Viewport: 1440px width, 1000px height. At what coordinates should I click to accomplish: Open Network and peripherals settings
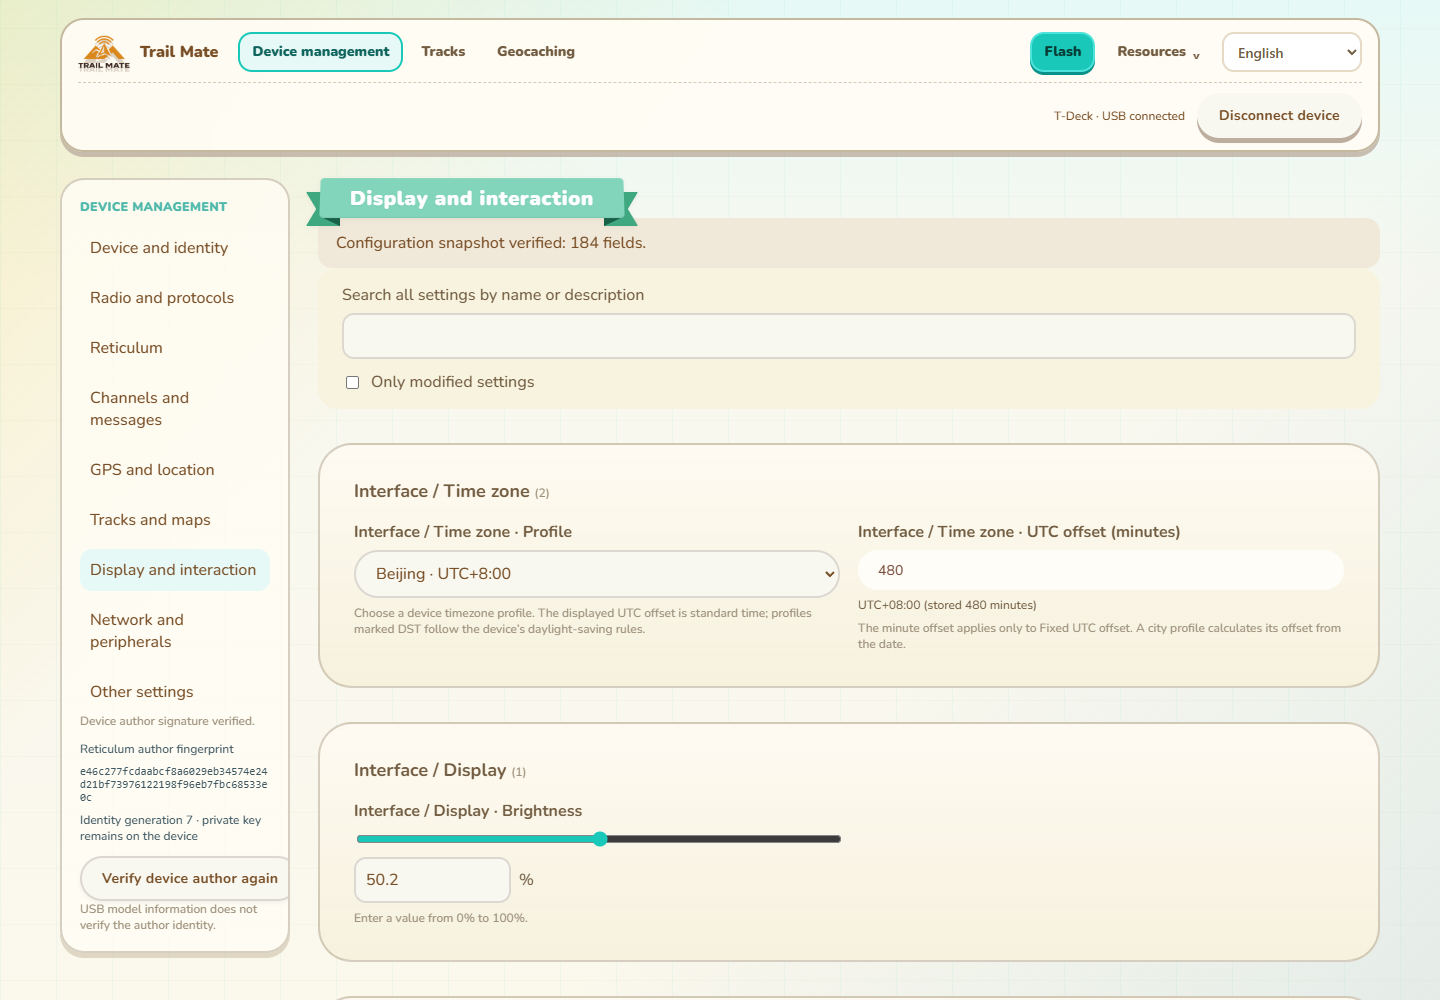click(x=175, y=631)
